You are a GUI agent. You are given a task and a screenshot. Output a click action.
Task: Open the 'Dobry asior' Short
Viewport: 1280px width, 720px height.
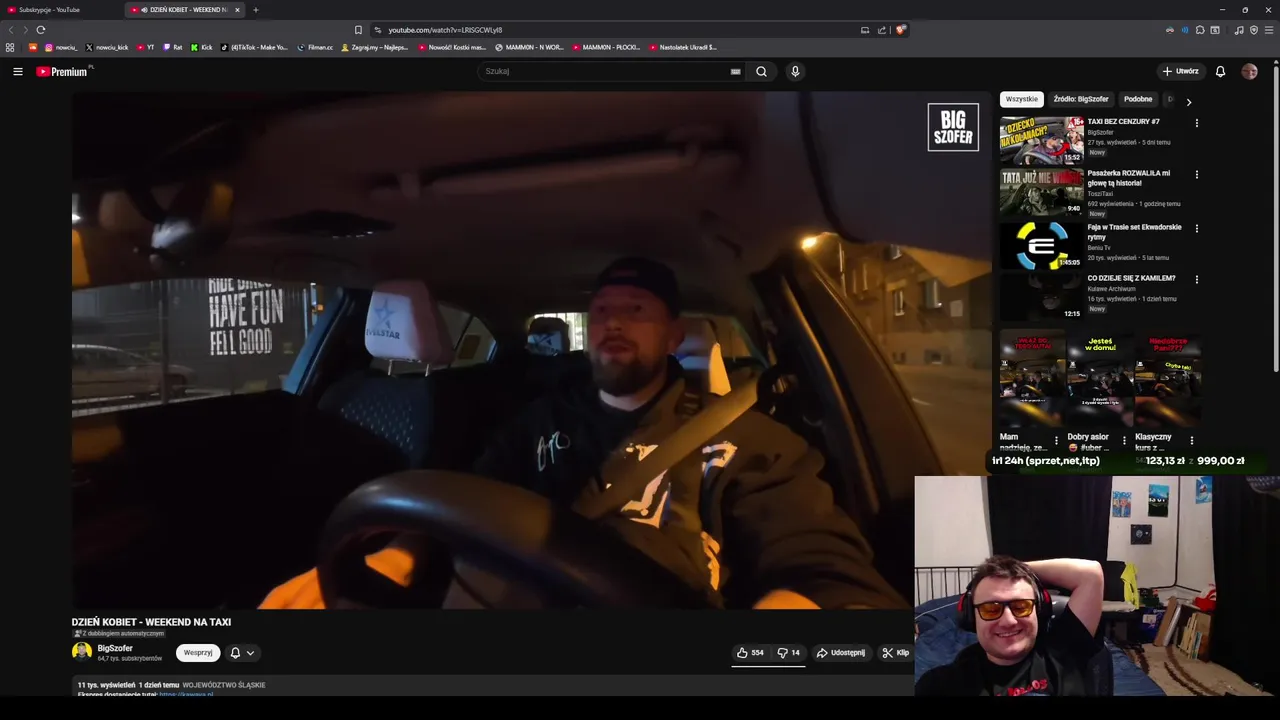(1098, 380)
